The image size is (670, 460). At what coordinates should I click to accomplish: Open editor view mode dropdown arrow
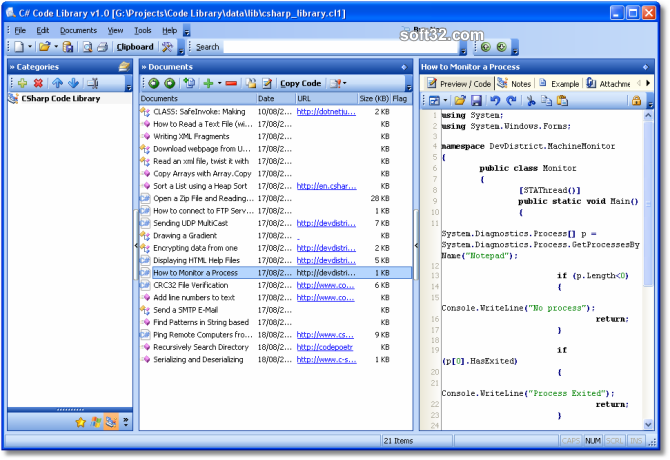tap(445, 101)
